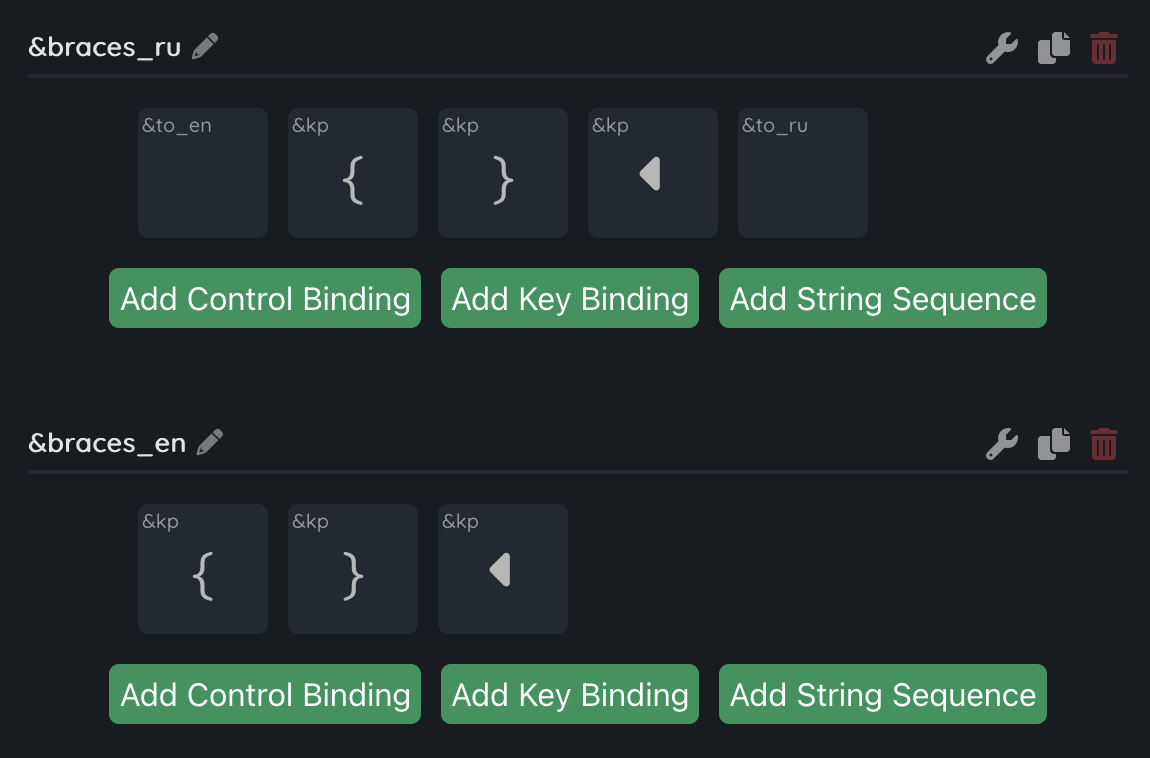1150x758 pixels.
Task: Select the &to_en binding in &braces_ru
Action: 203,173
